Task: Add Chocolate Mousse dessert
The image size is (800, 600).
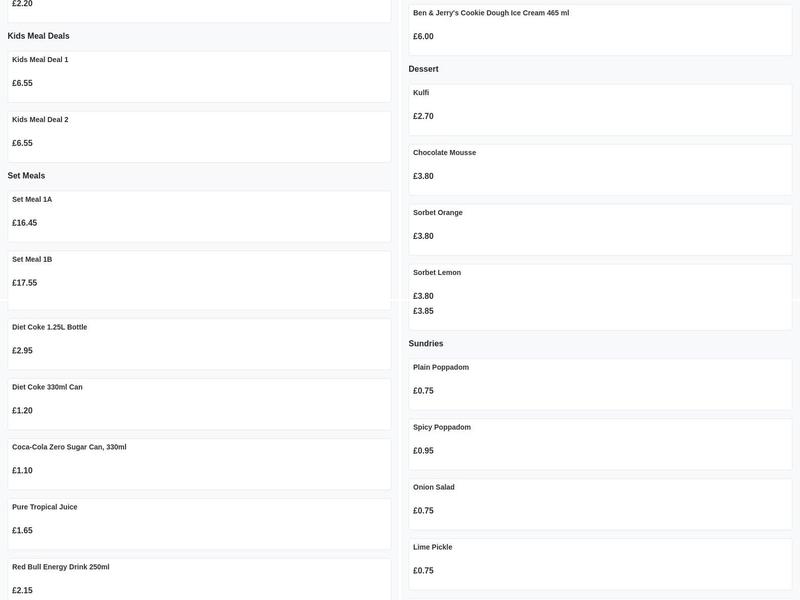Action: tap(600, 169)
